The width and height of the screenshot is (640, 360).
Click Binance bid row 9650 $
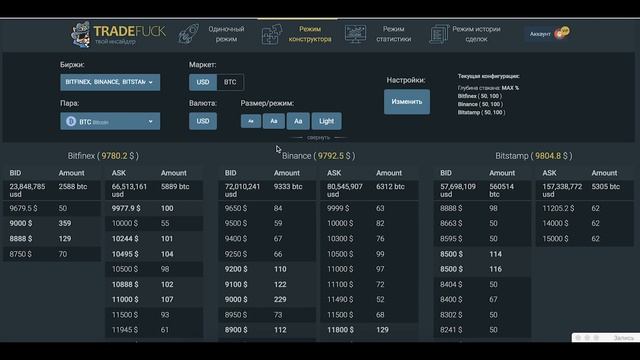point(267,209)
